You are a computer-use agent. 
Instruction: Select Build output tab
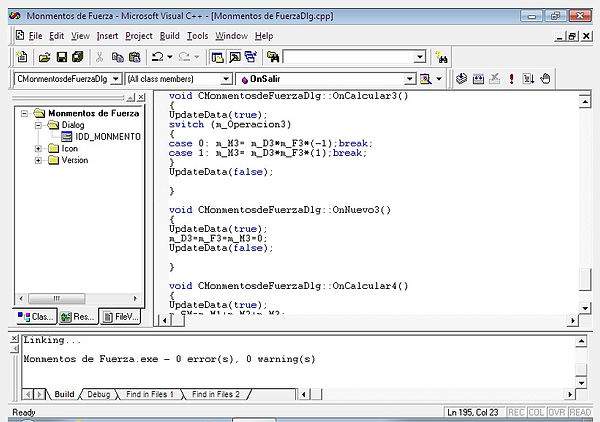point(64,394)
